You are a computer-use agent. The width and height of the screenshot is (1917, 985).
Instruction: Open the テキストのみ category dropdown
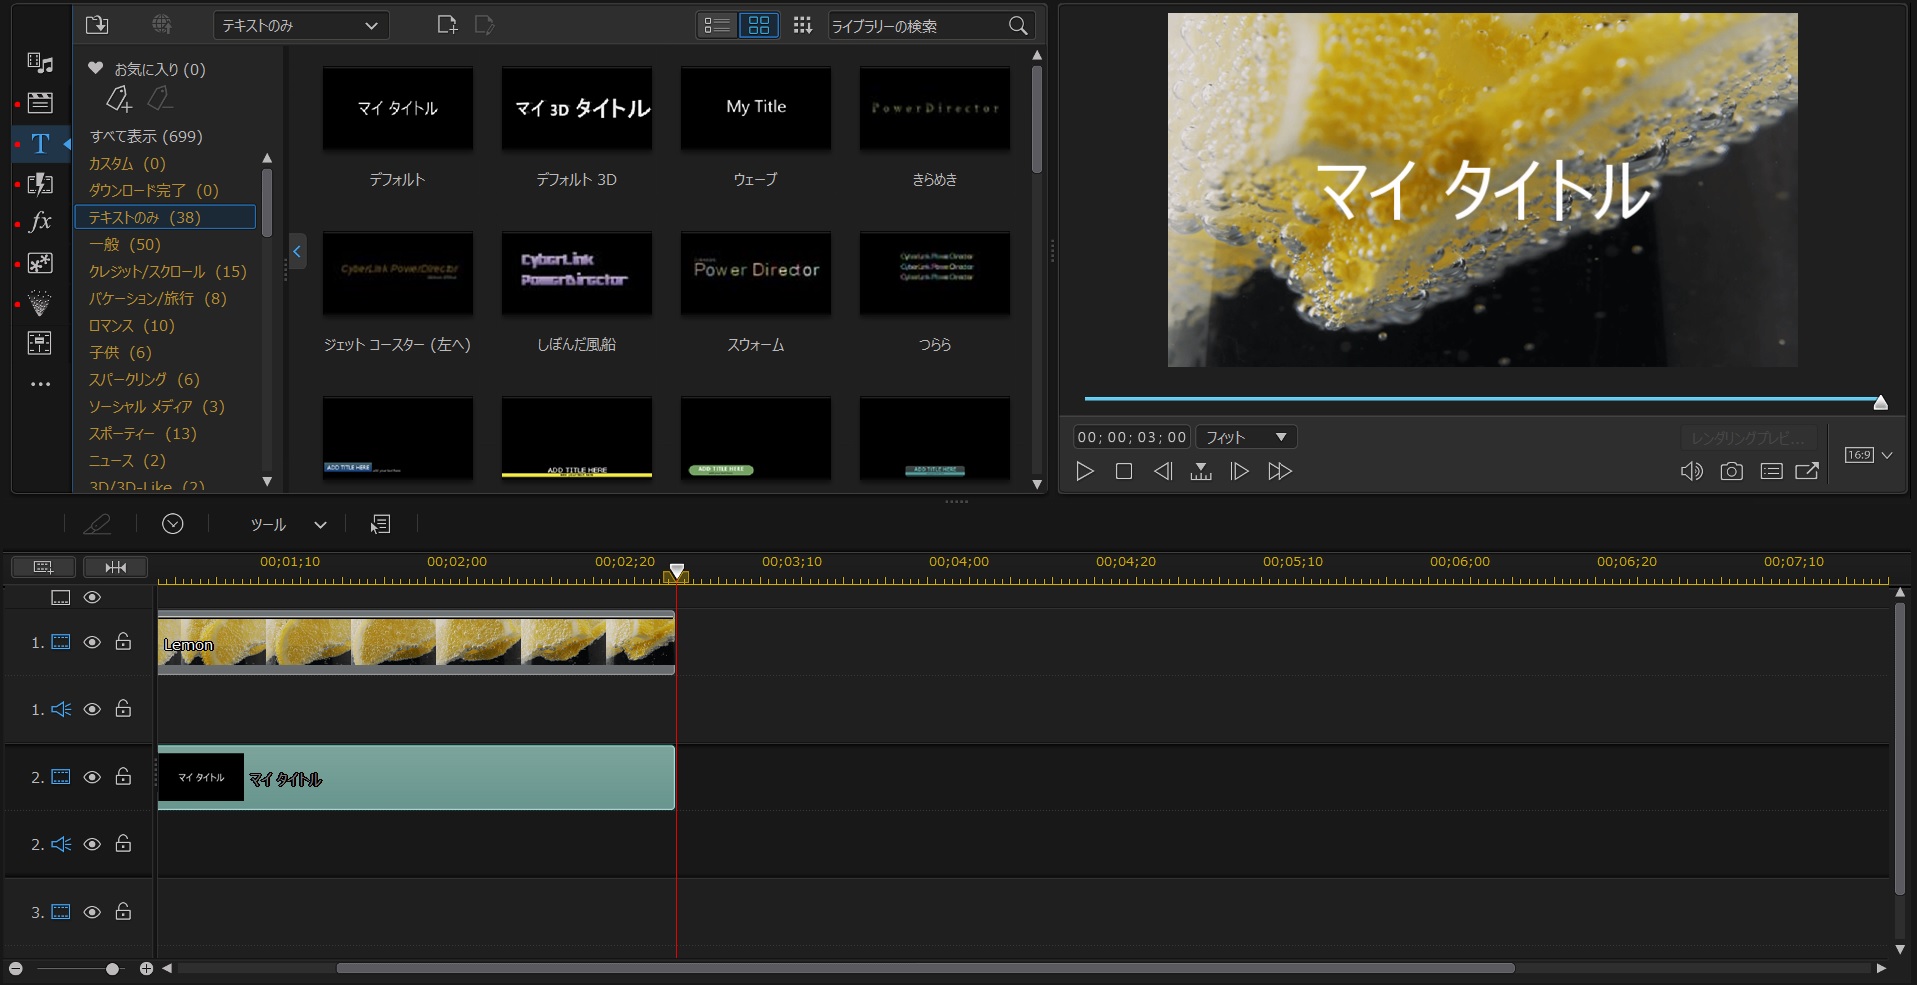(x=301, y=25)
